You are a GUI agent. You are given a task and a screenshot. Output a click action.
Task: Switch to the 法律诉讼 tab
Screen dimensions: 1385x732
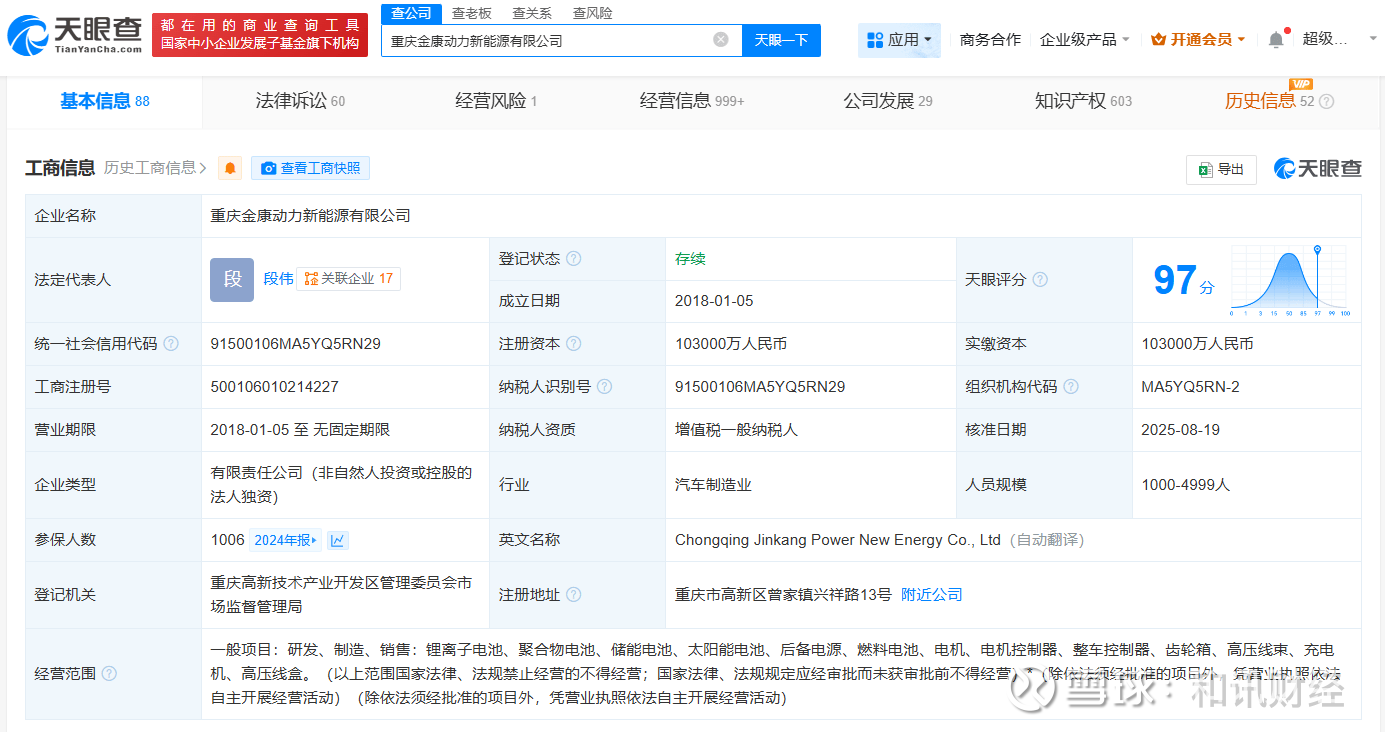300,101
